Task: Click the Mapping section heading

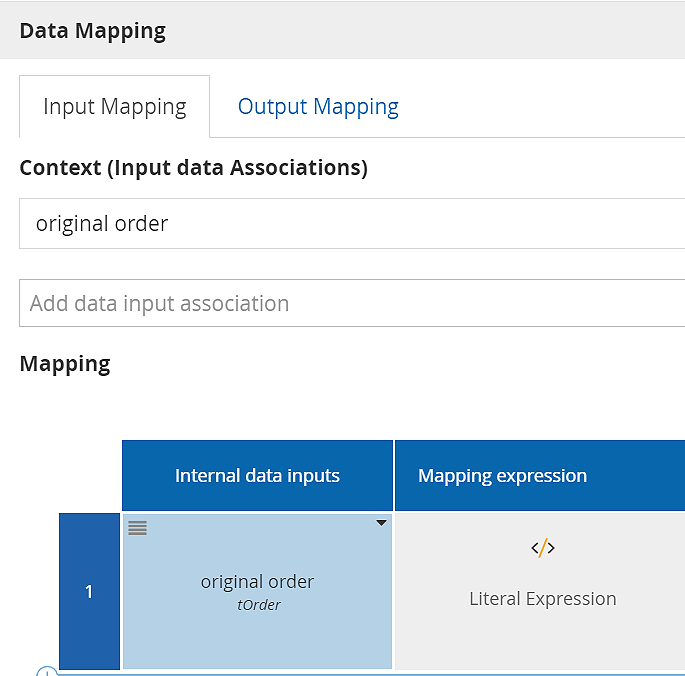Action: (65, 364)
